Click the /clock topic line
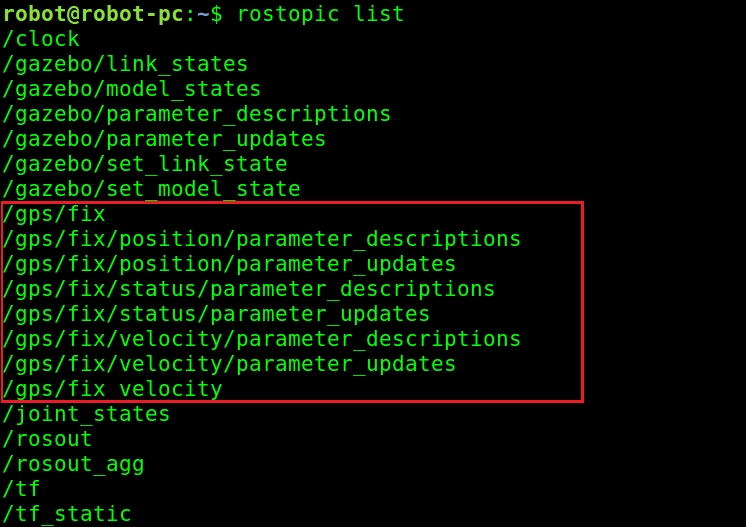This screenshot has height=527, width=746. point(41,39)
